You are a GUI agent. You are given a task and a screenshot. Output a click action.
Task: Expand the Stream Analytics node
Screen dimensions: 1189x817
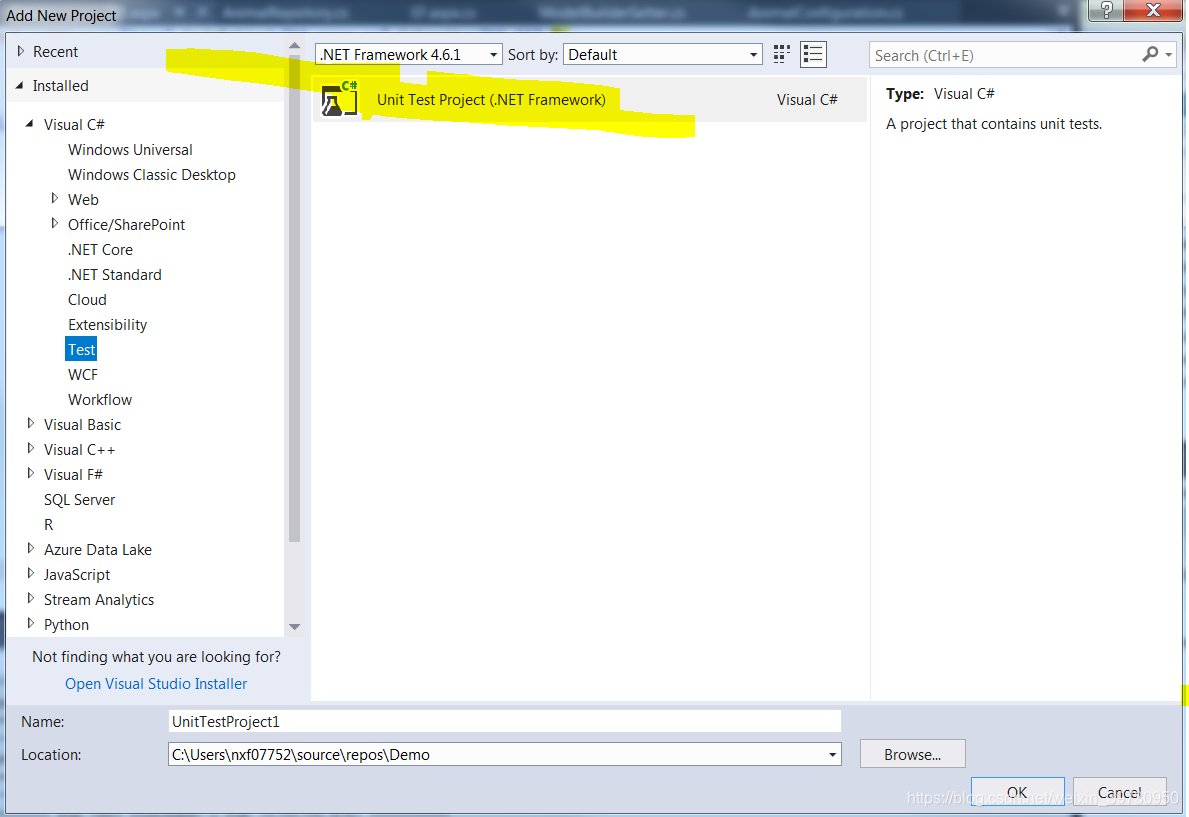30,599
